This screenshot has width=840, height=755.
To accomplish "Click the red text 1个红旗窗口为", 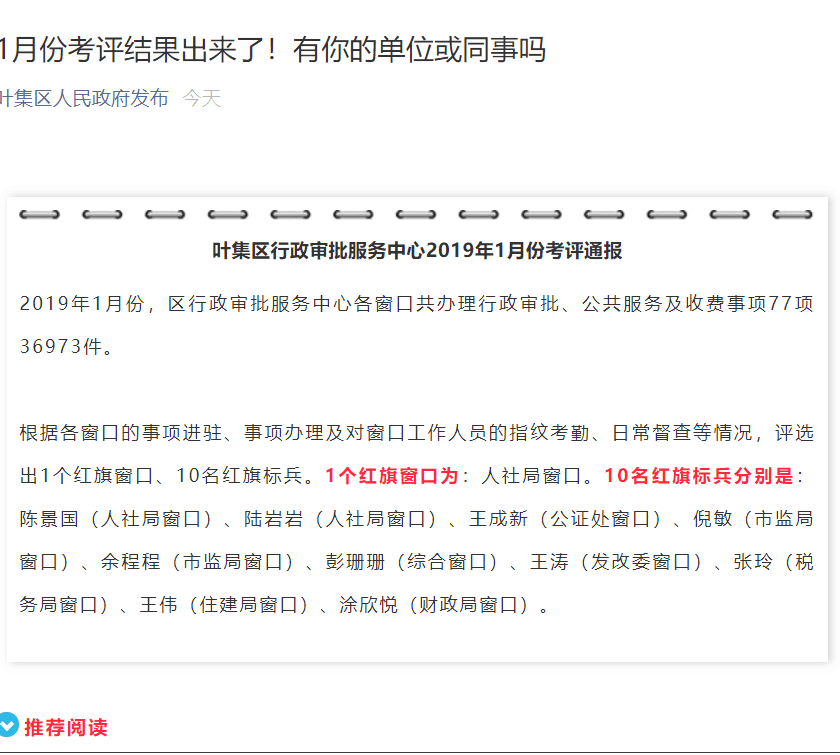I will click(392, 476).
